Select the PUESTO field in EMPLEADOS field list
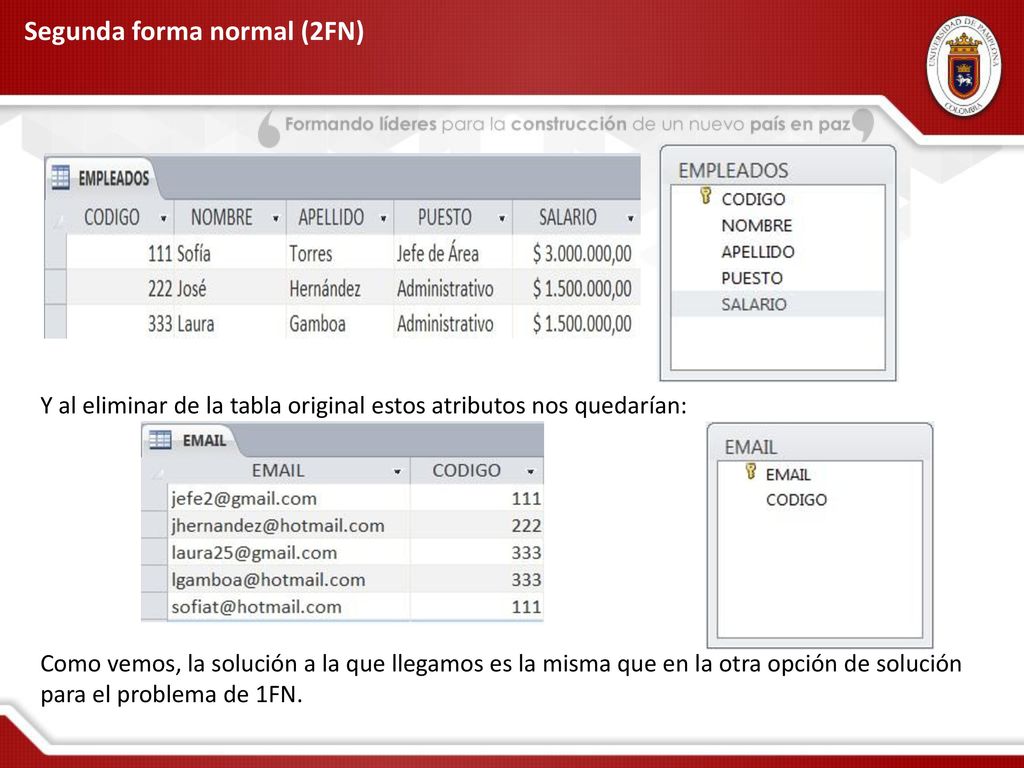 pyautogui.click(x=752, y=278)
